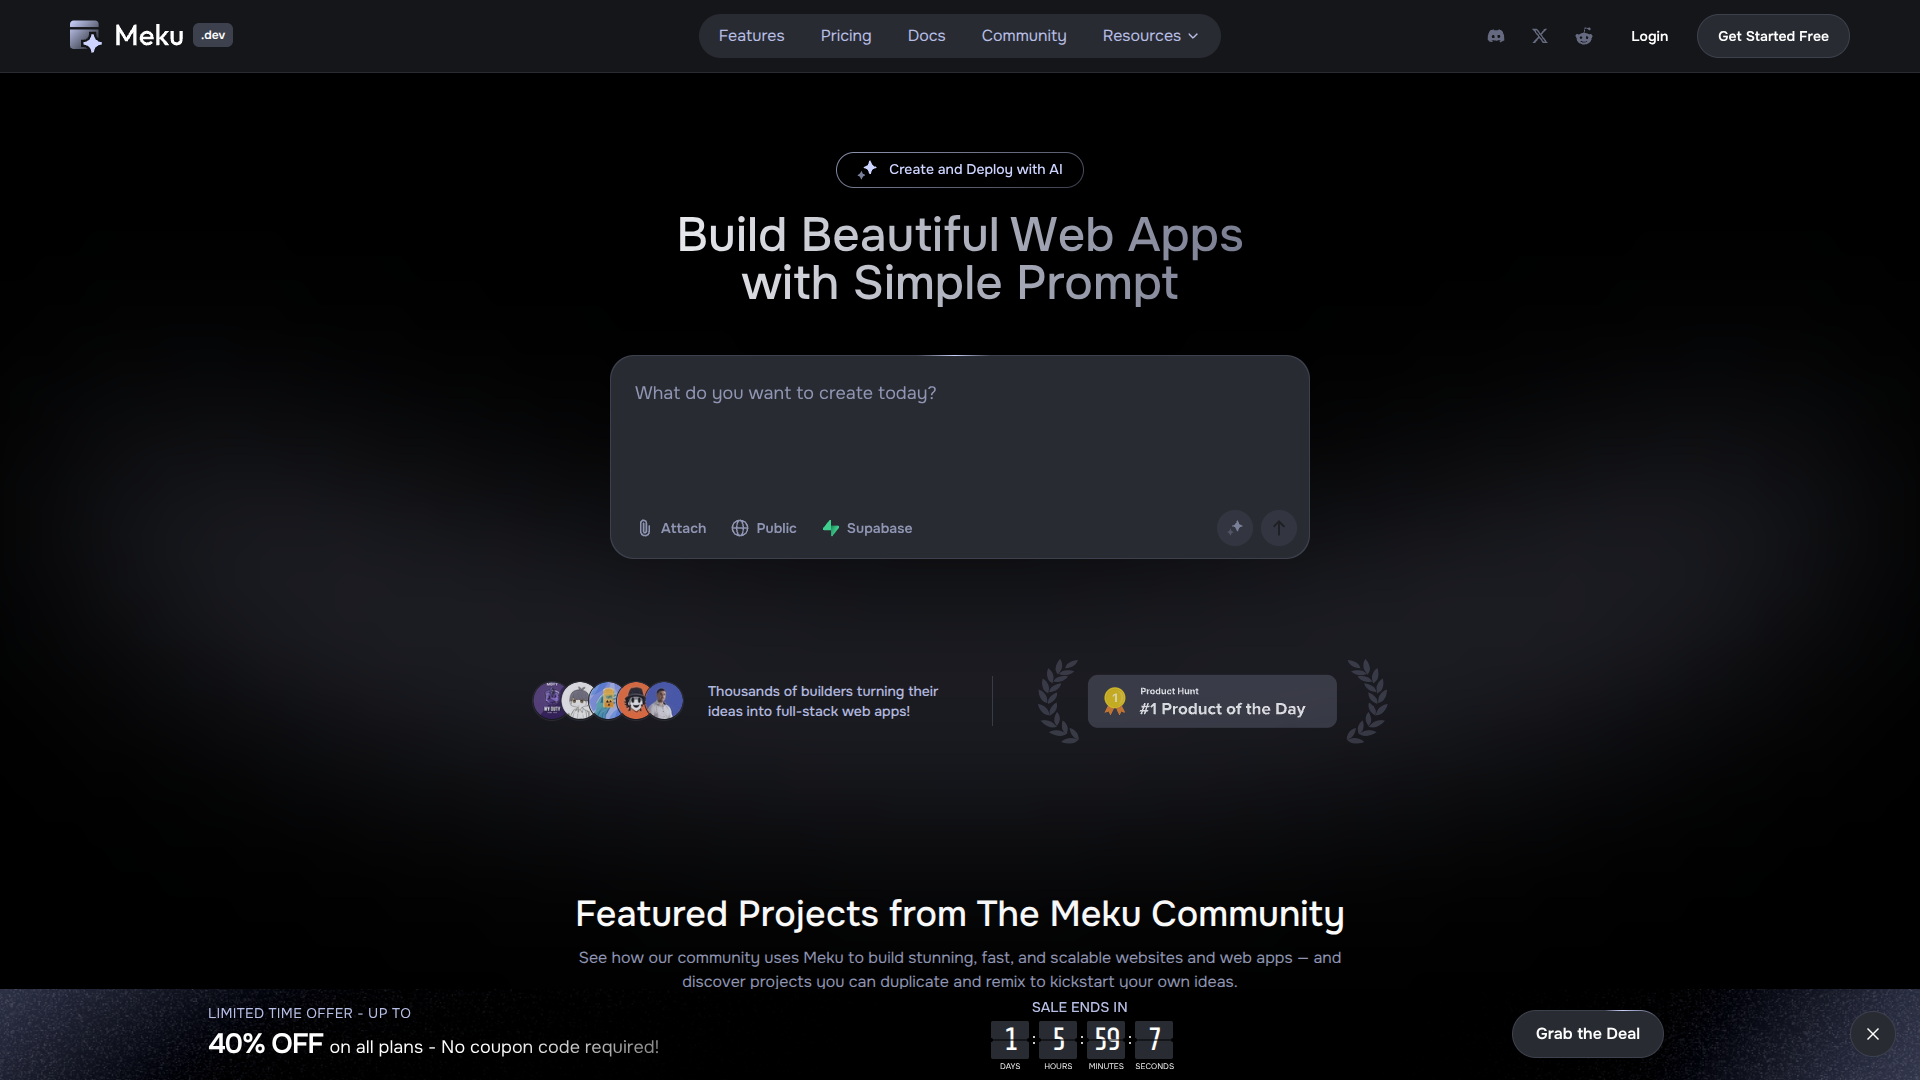Screen dimensions: 1920x1080
Task: Go to the Pricing page
Action: click(846, 36)
